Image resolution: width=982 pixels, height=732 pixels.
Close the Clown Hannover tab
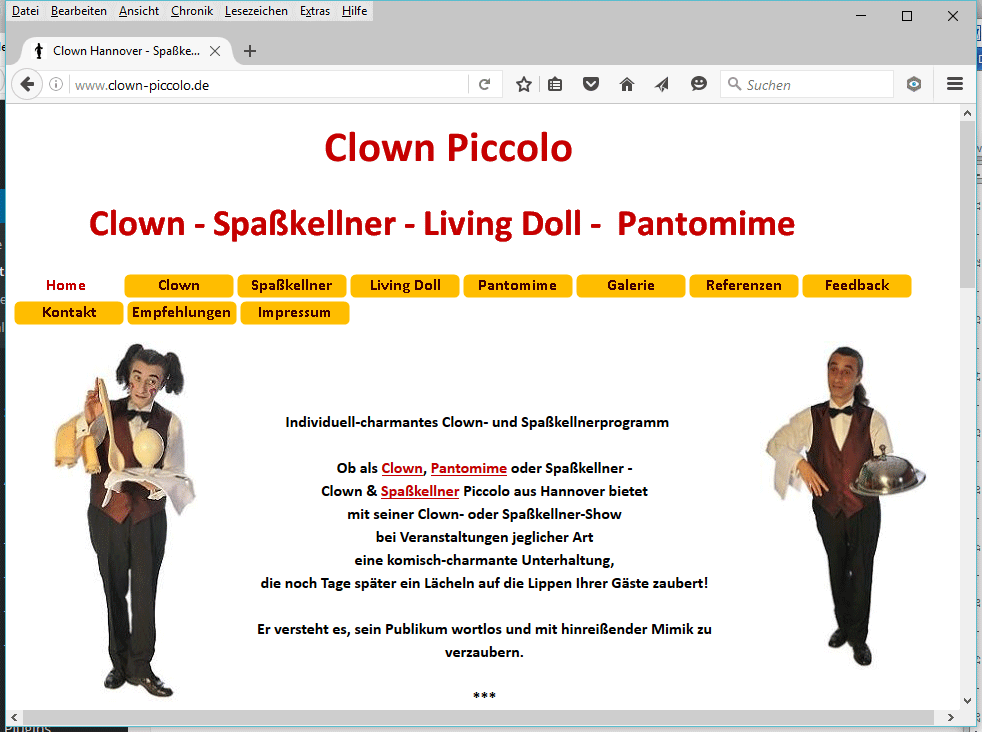(x=215, y=51)
